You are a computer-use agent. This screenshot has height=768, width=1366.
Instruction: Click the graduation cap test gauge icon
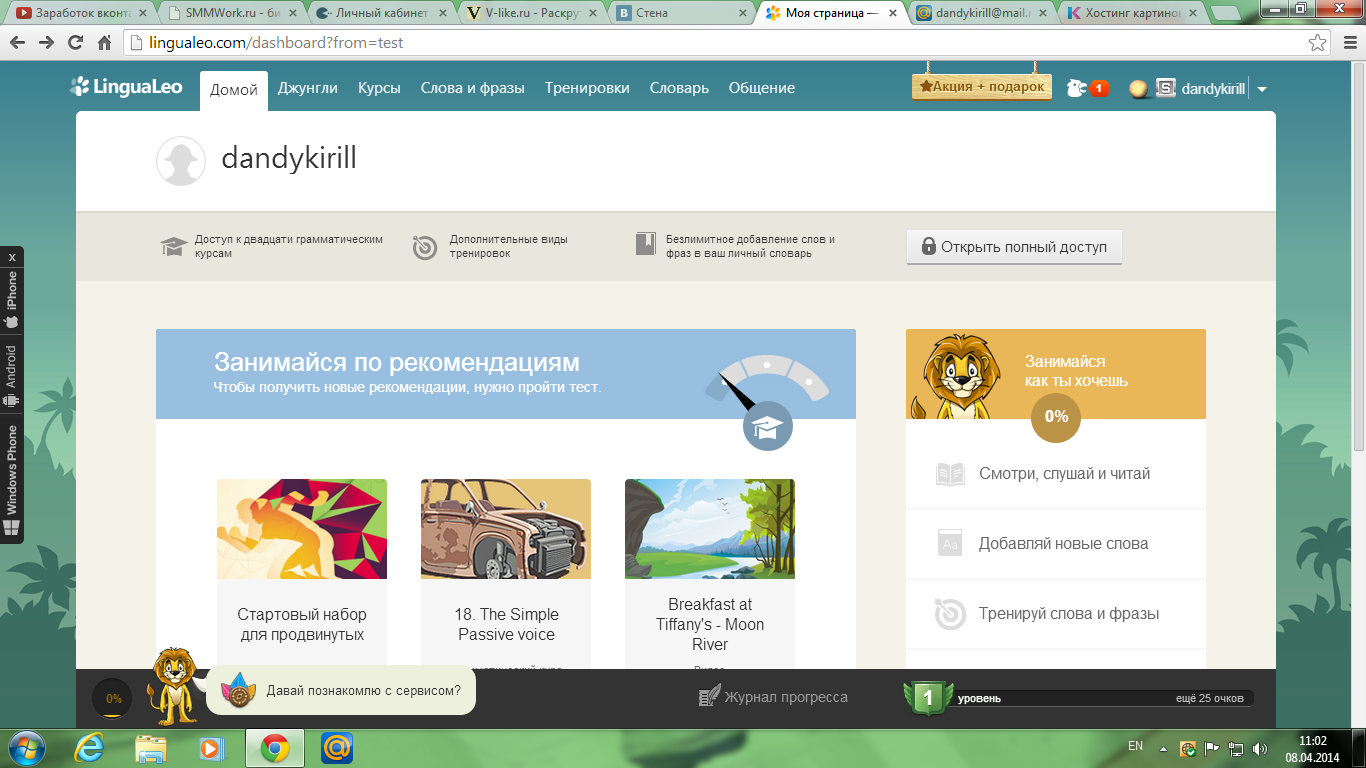767,427
